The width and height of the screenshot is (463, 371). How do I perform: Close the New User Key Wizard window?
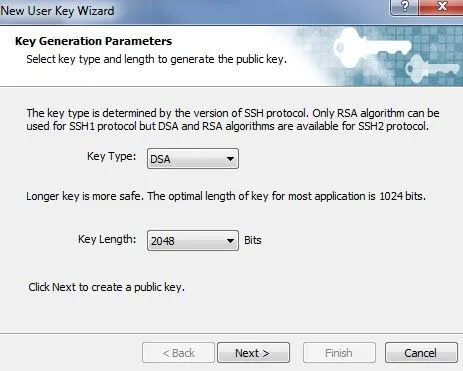click(x=441, y=7)
